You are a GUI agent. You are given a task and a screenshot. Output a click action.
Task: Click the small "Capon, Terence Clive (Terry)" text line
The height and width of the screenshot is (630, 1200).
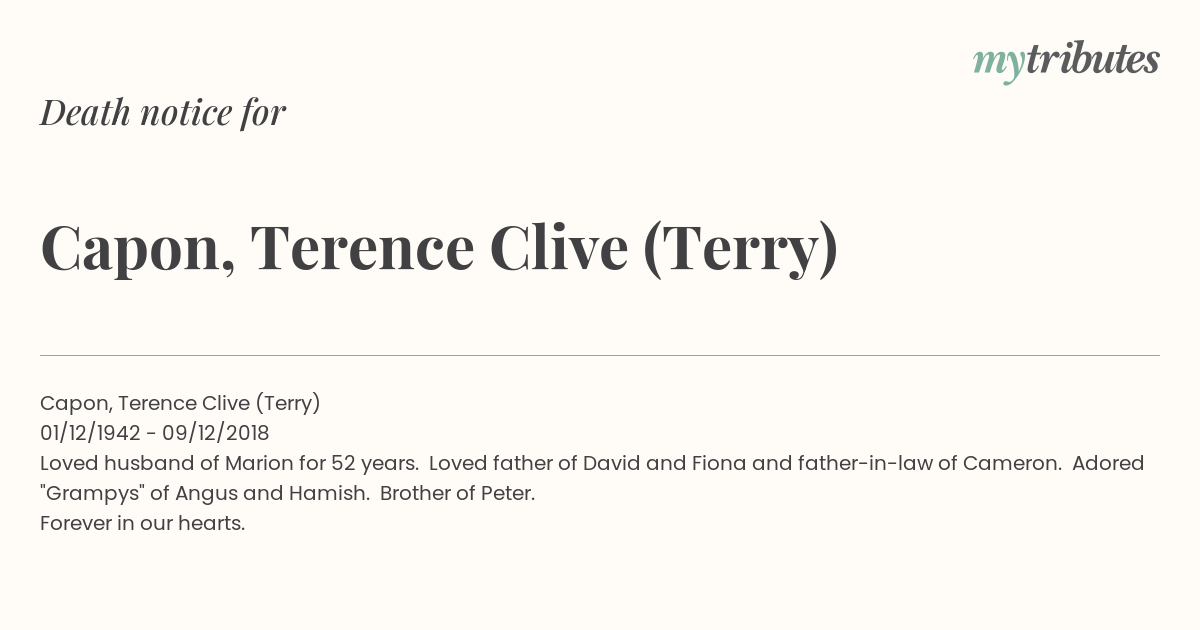coord(180,403)
